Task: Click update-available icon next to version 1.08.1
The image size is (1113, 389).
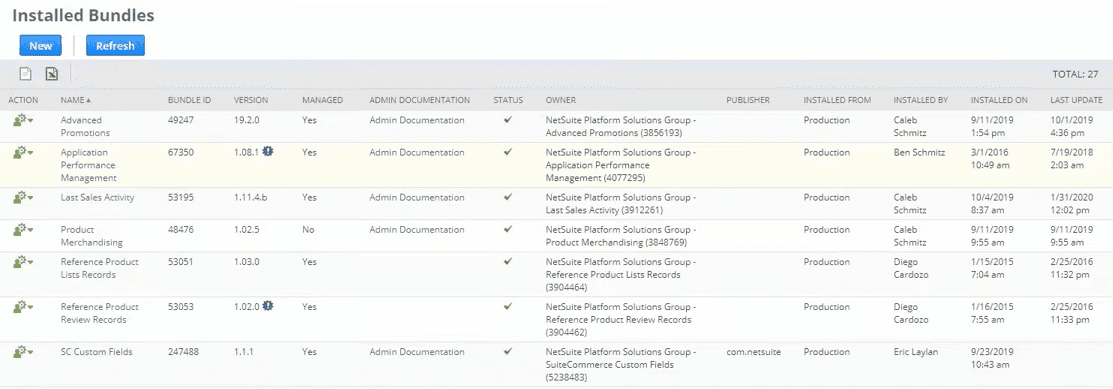Action: tap(267, 151)
